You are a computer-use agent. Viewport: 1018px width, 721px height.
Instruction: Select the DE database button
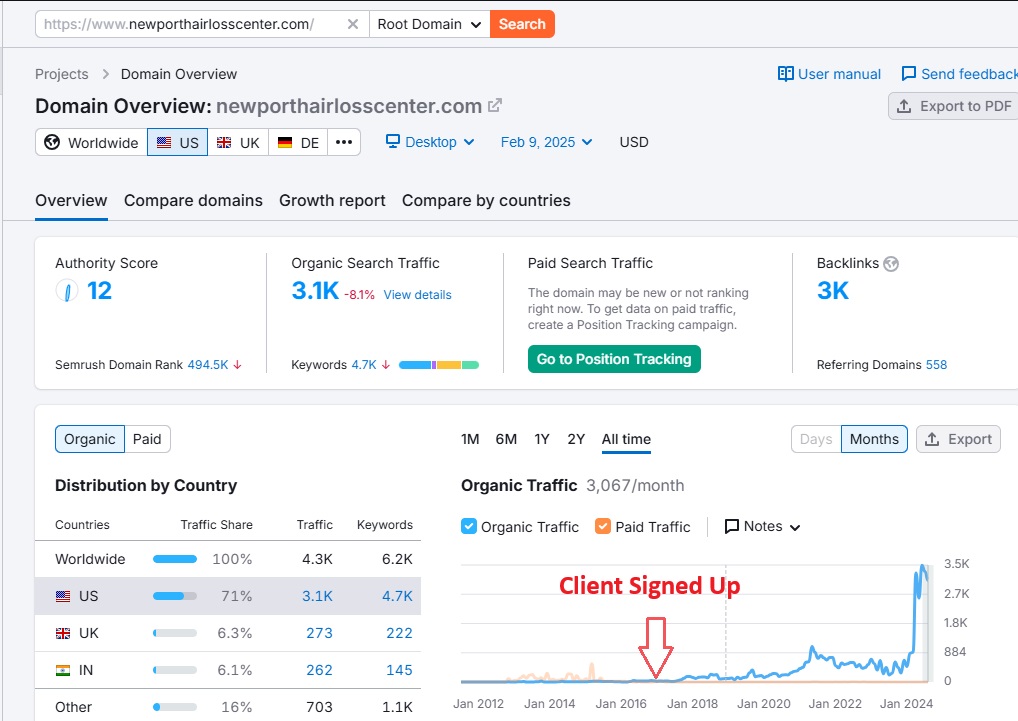298,142
